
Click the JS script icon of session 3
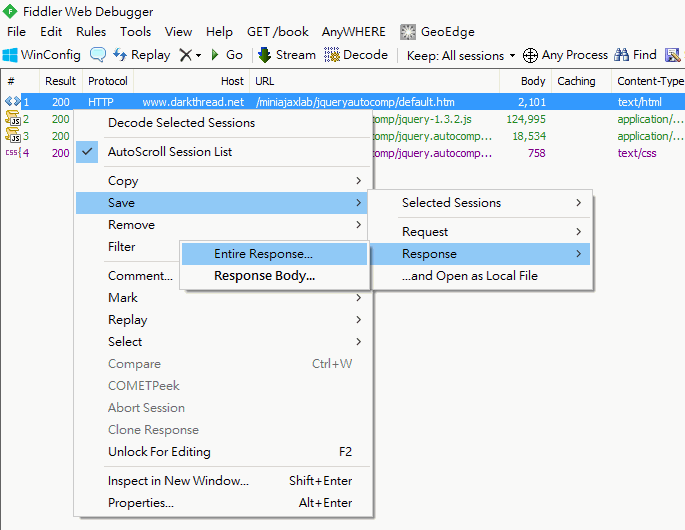click(x=13, y=135)
